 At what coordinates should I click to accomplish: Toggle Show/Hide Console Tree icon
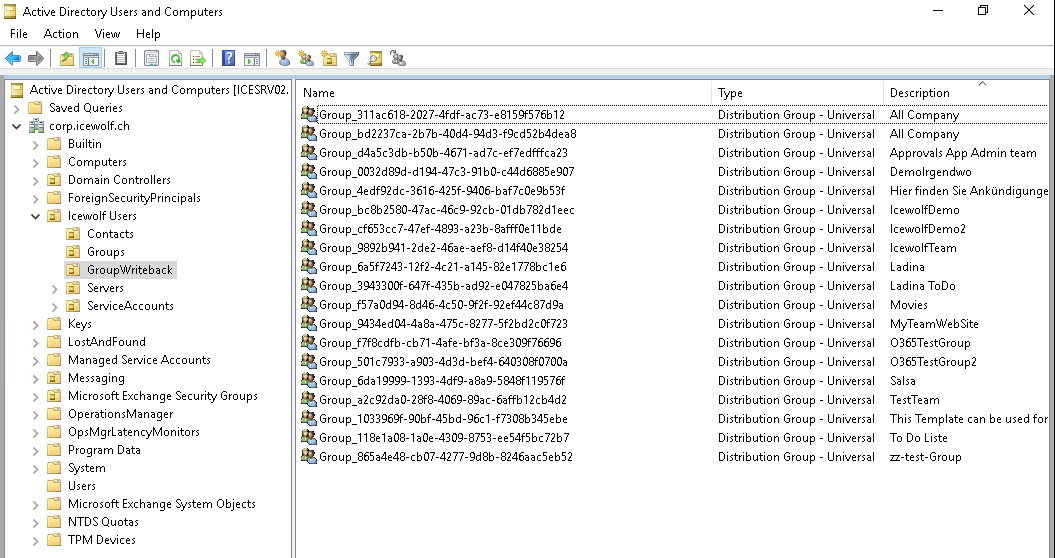click(90, 59)
